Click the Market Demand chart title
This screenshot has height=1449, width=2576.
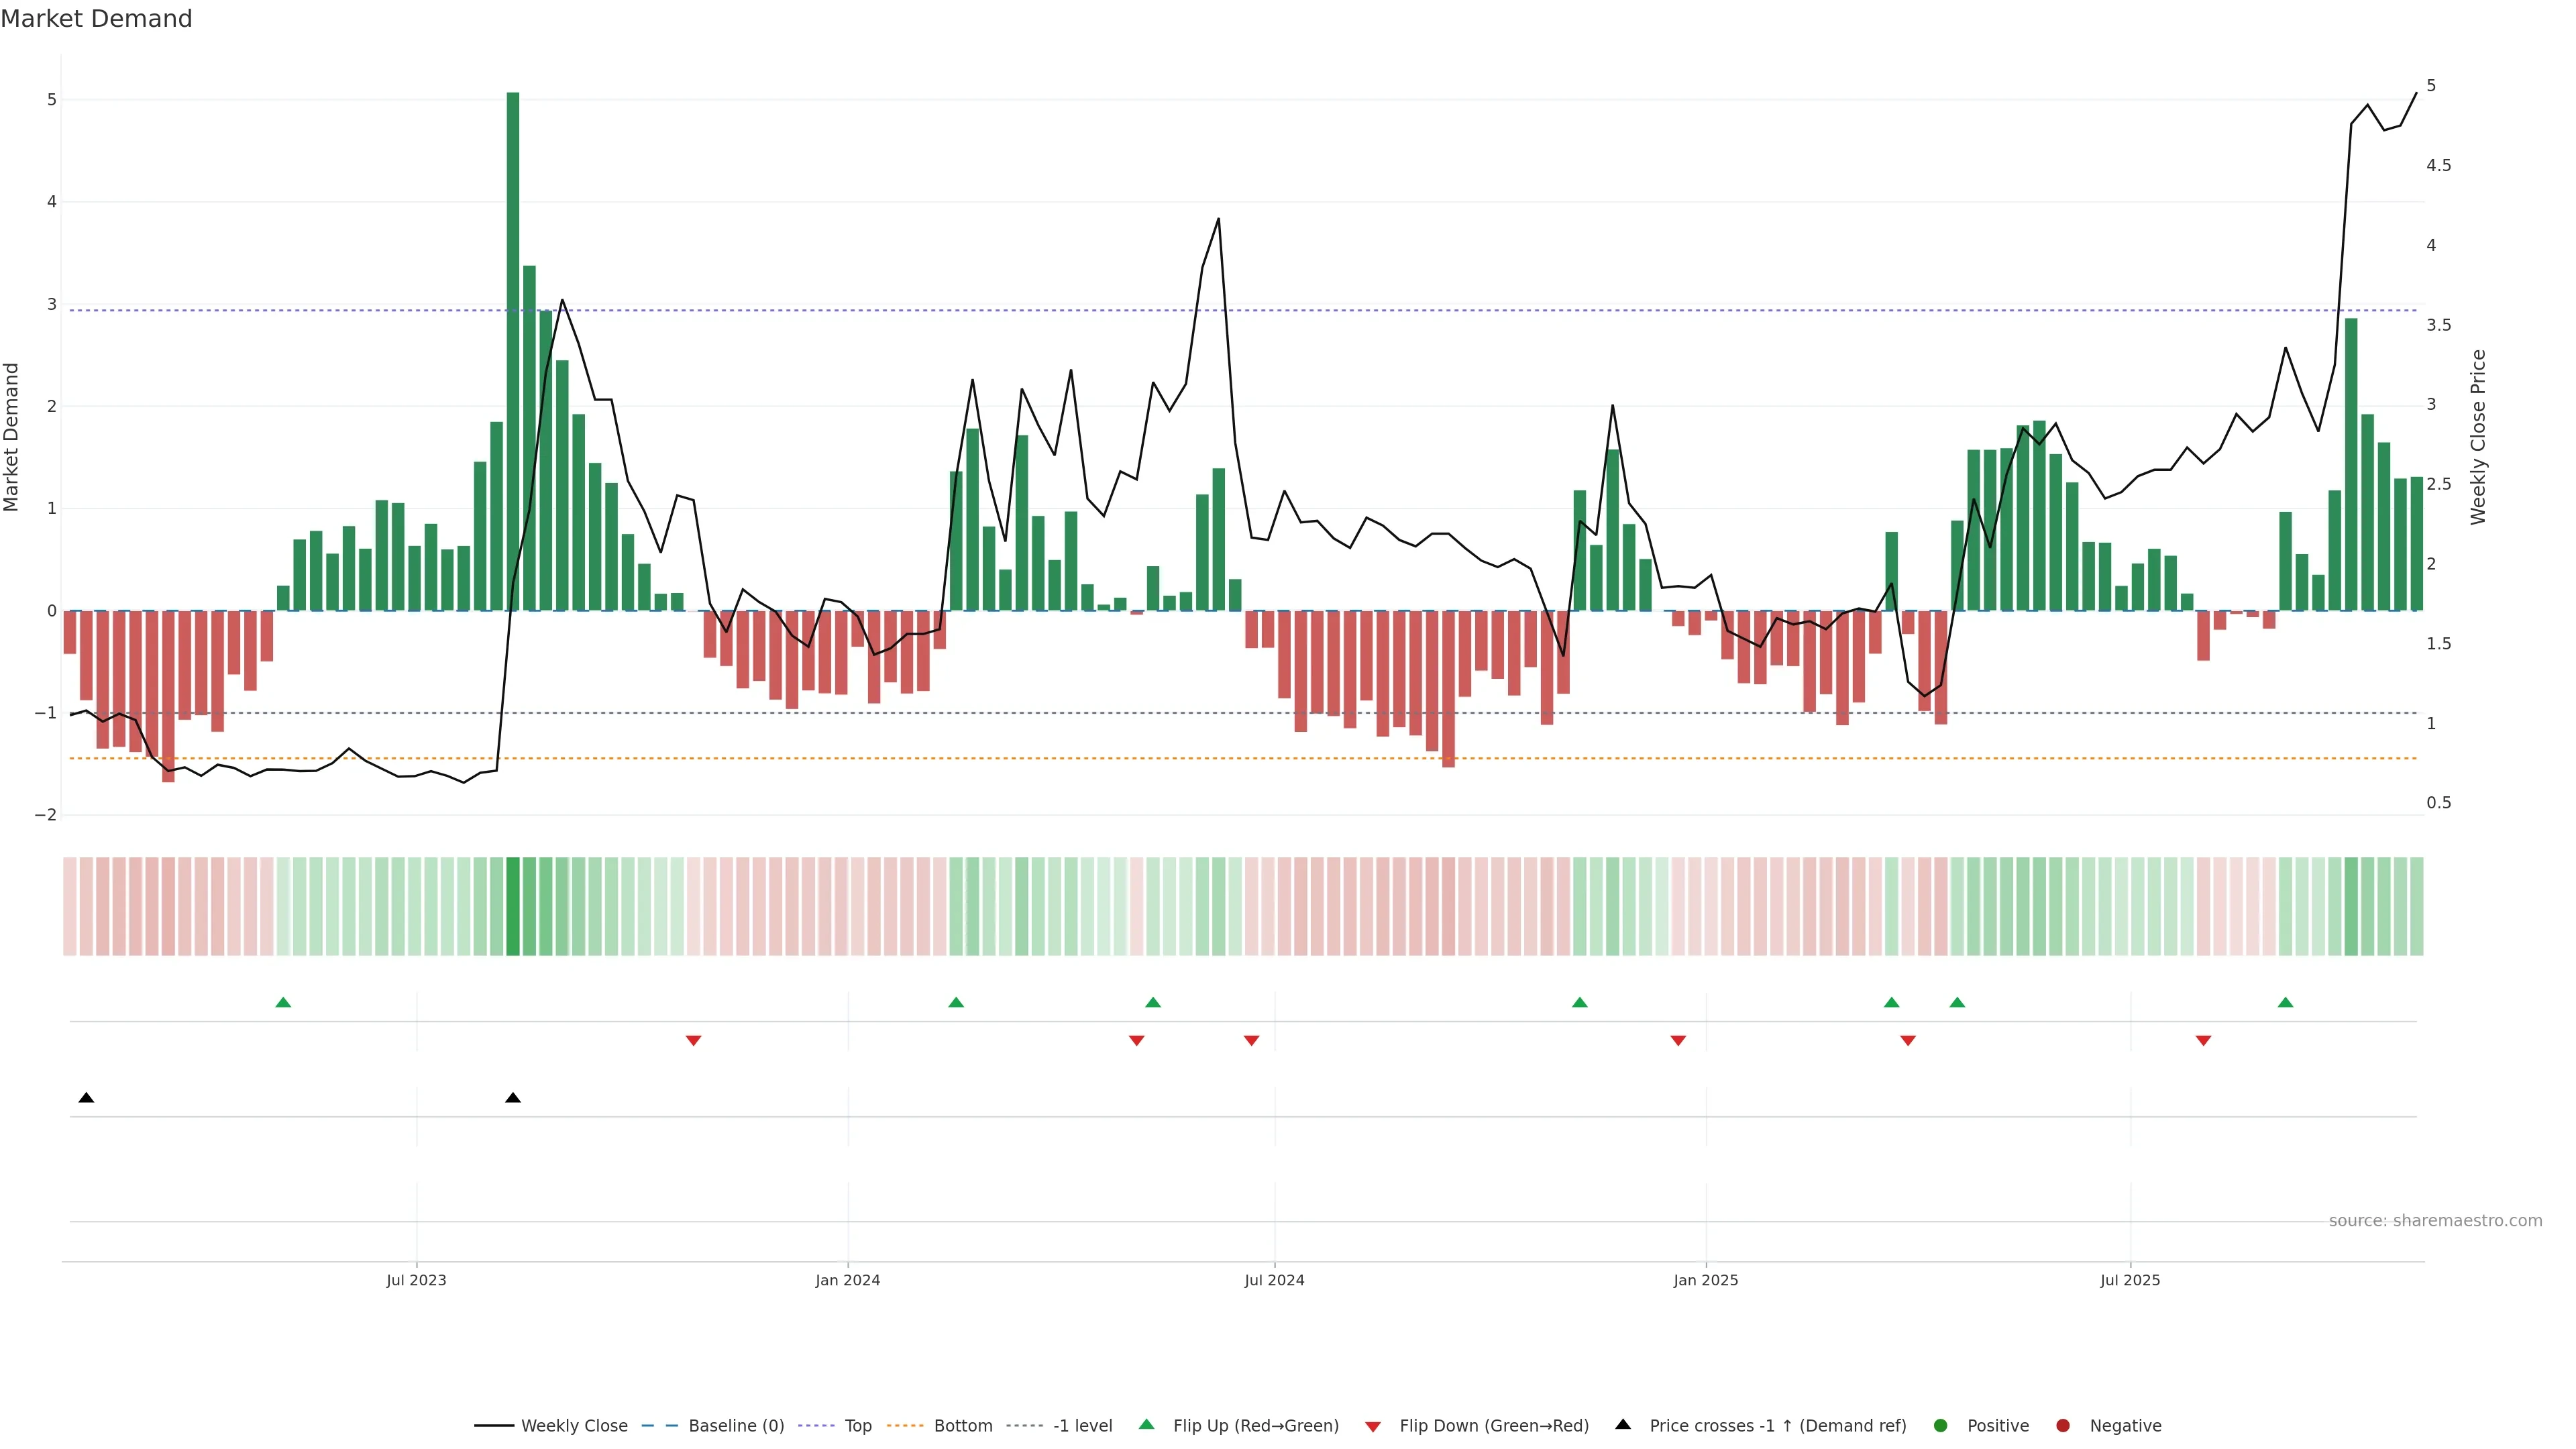click(x=96, y=19)
